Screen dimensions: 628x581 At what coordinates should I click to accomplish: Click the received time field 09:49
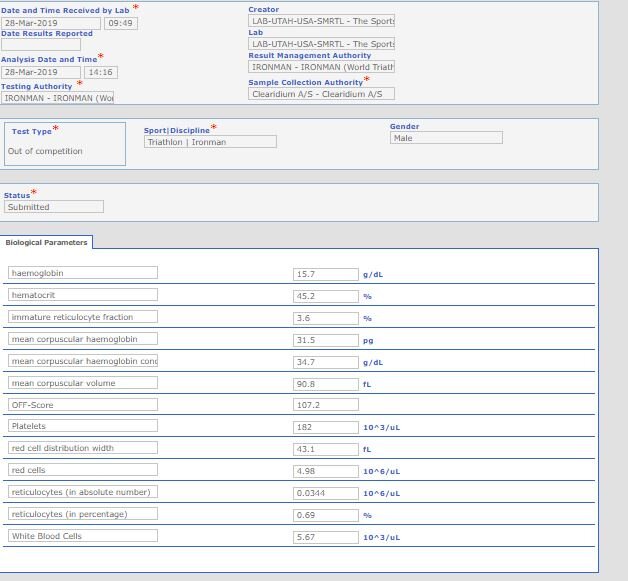[121, 23]
